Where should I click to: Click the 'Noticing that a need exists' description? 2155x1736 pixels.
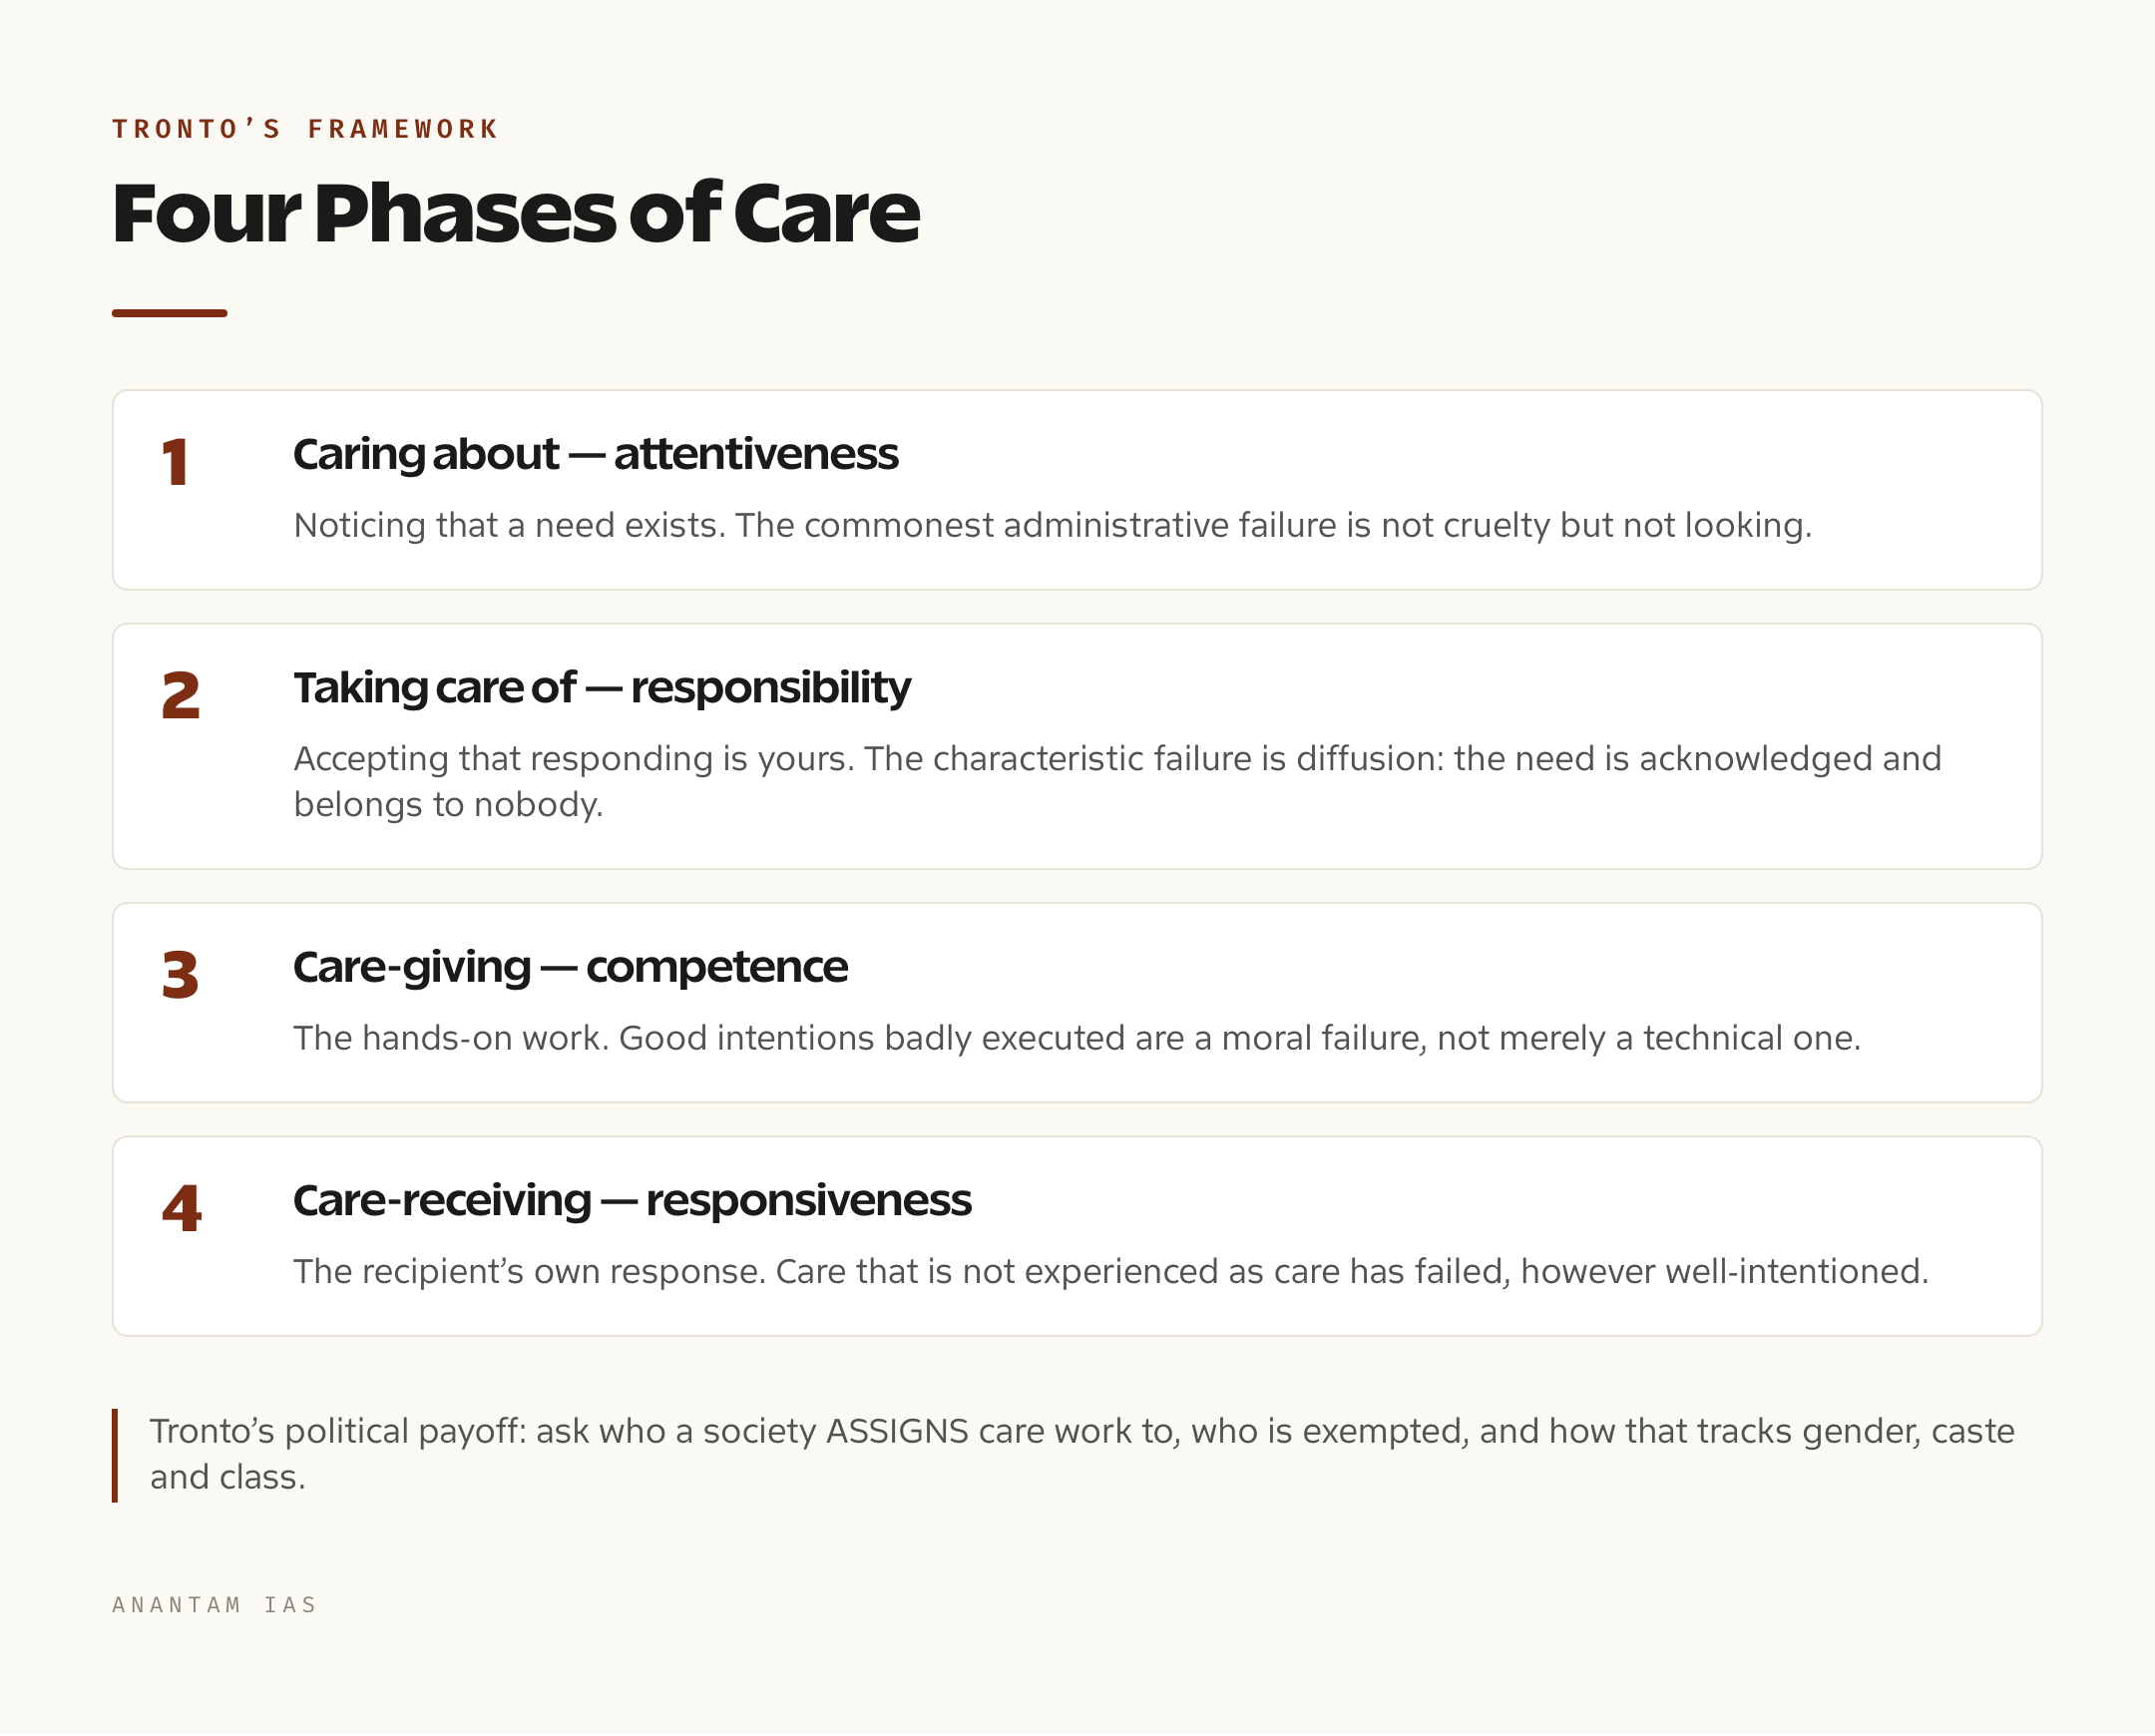coord(1052,525)
